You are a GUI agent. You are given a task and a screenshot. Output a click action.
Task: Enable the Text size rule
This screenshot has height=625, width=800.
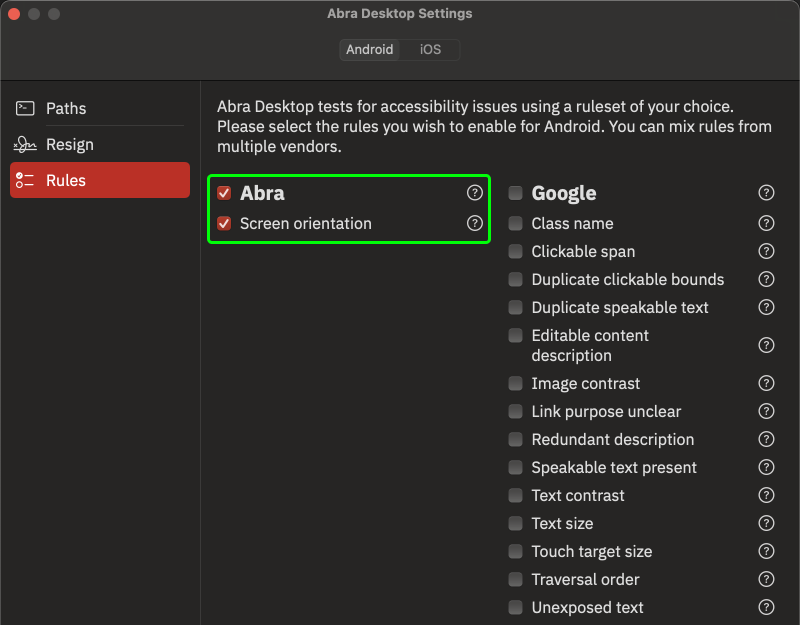tap(515, 523)
